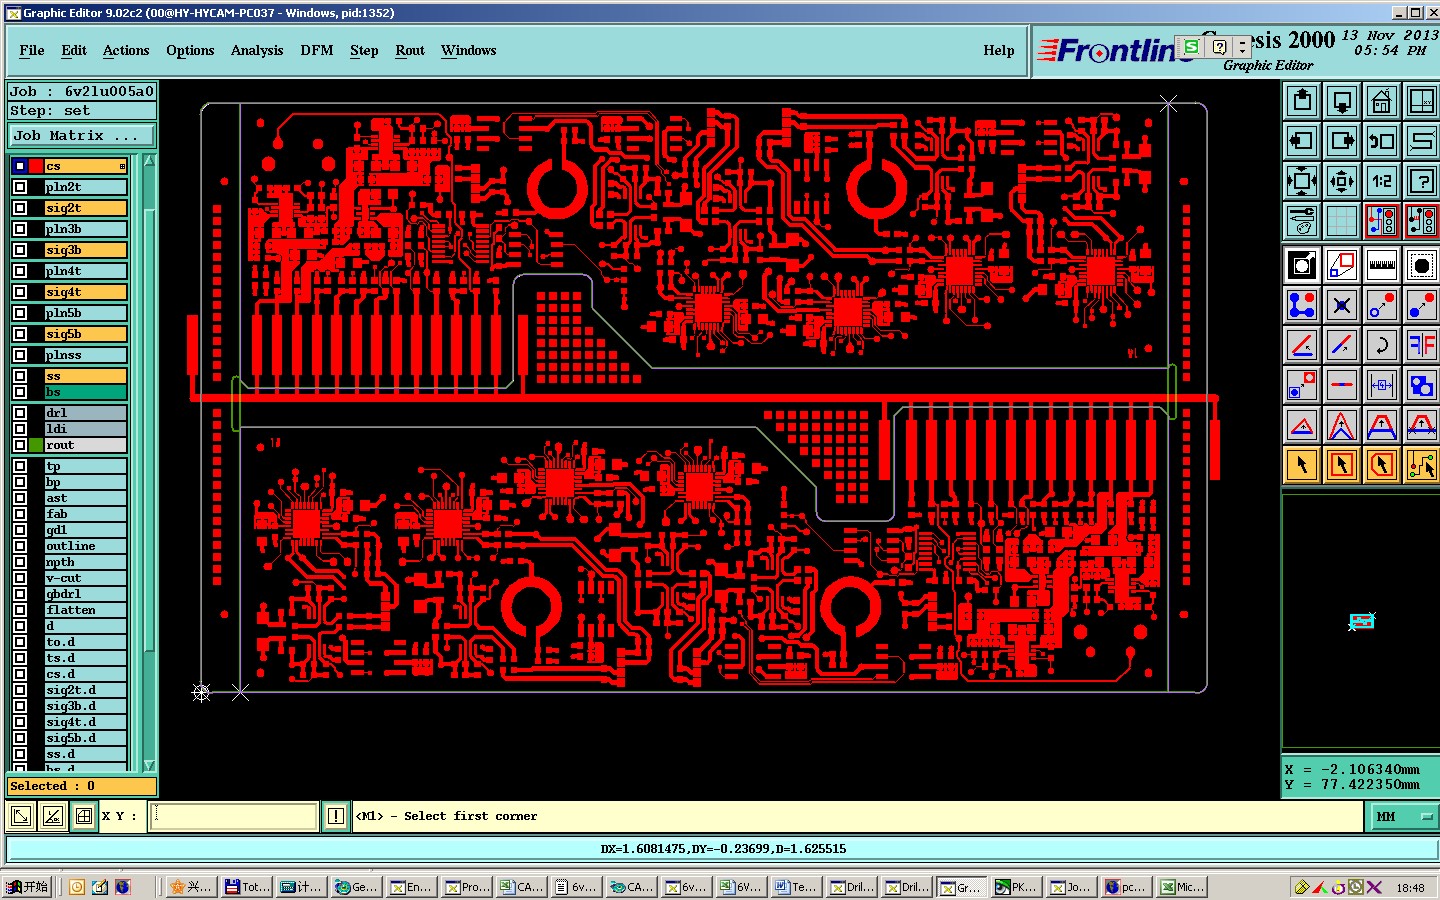
Task: Click the X delete feature icon
Action: (x=1342, y=305)
